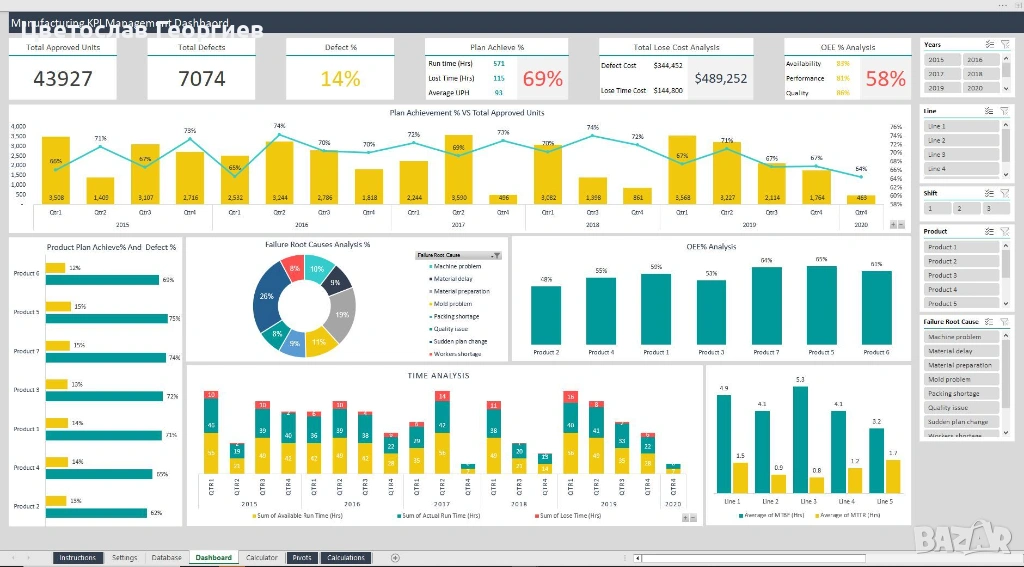Clear the Product slicer filter
Screen dimensions: 1024x567
(1005, 232)
